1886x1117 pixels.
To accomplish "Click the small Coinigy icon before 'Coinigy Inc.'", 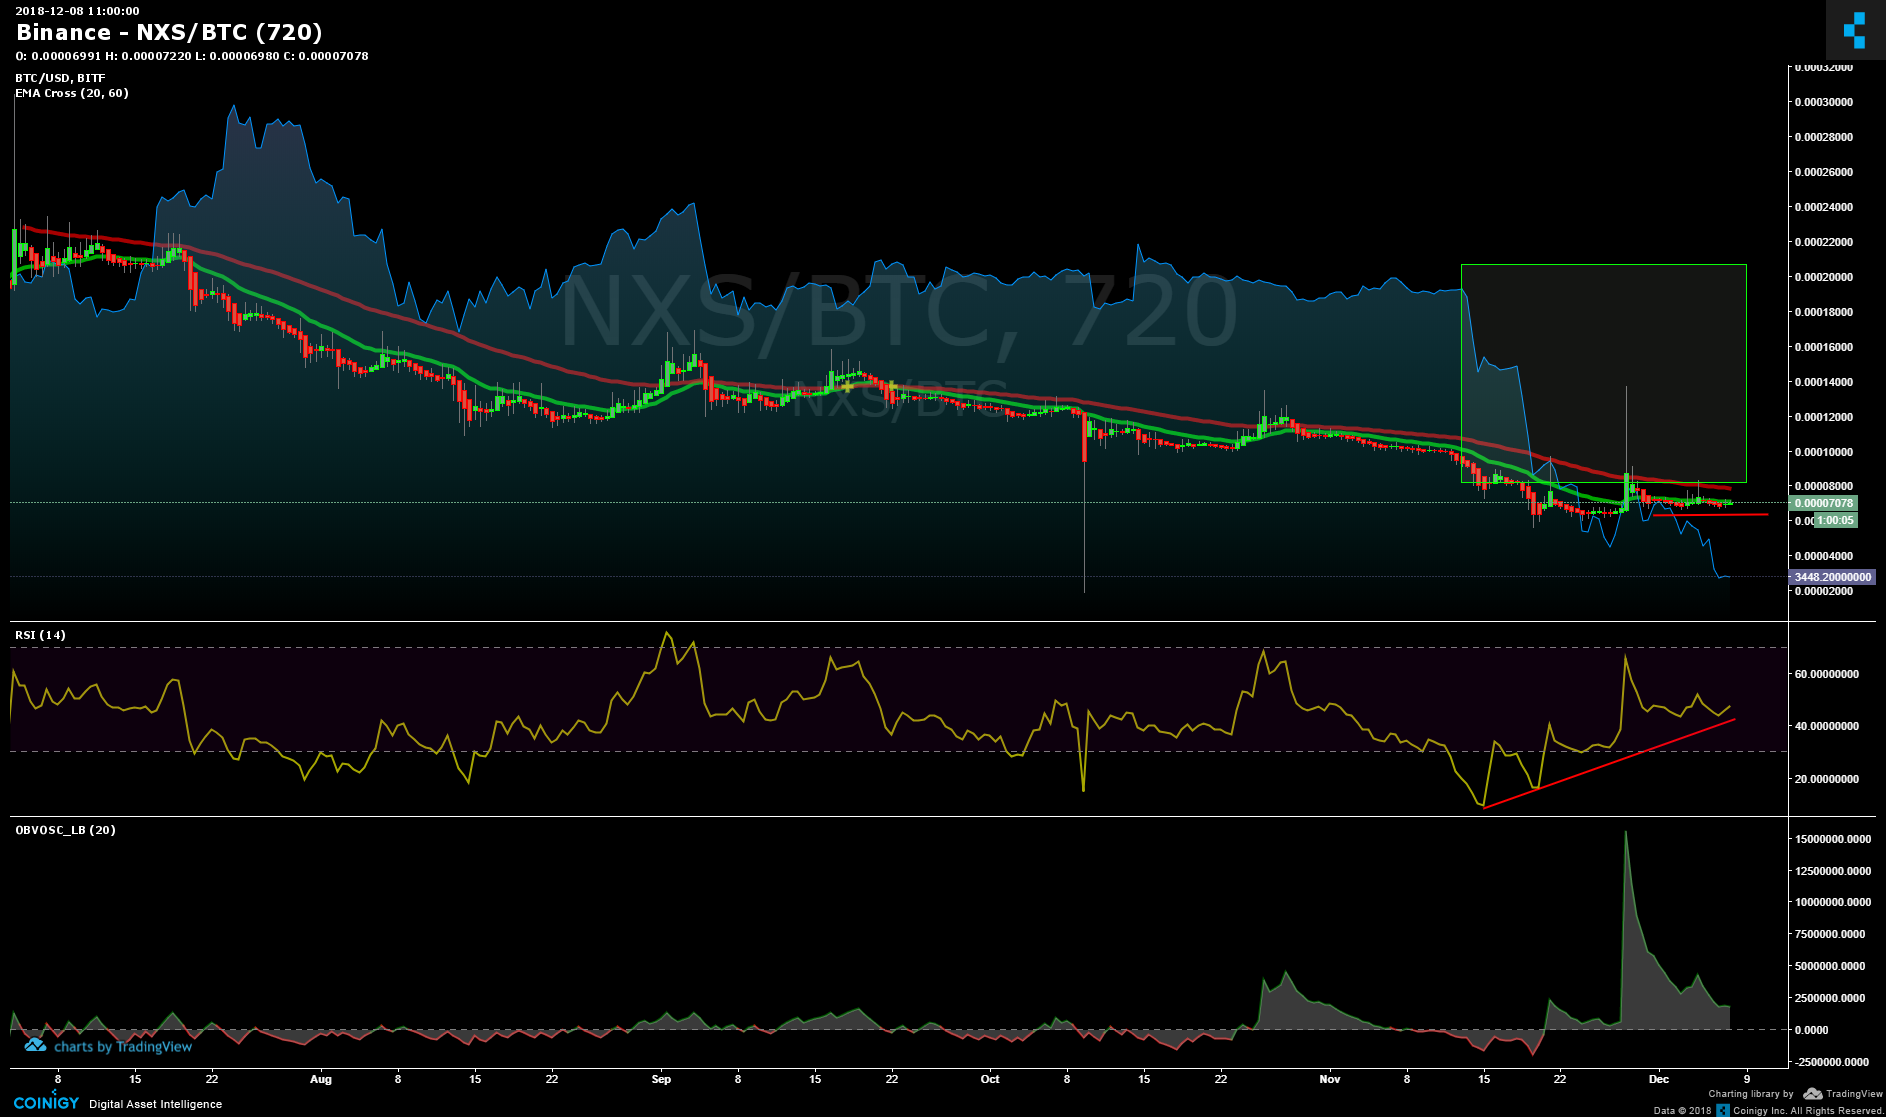I will point(1723,1110).
